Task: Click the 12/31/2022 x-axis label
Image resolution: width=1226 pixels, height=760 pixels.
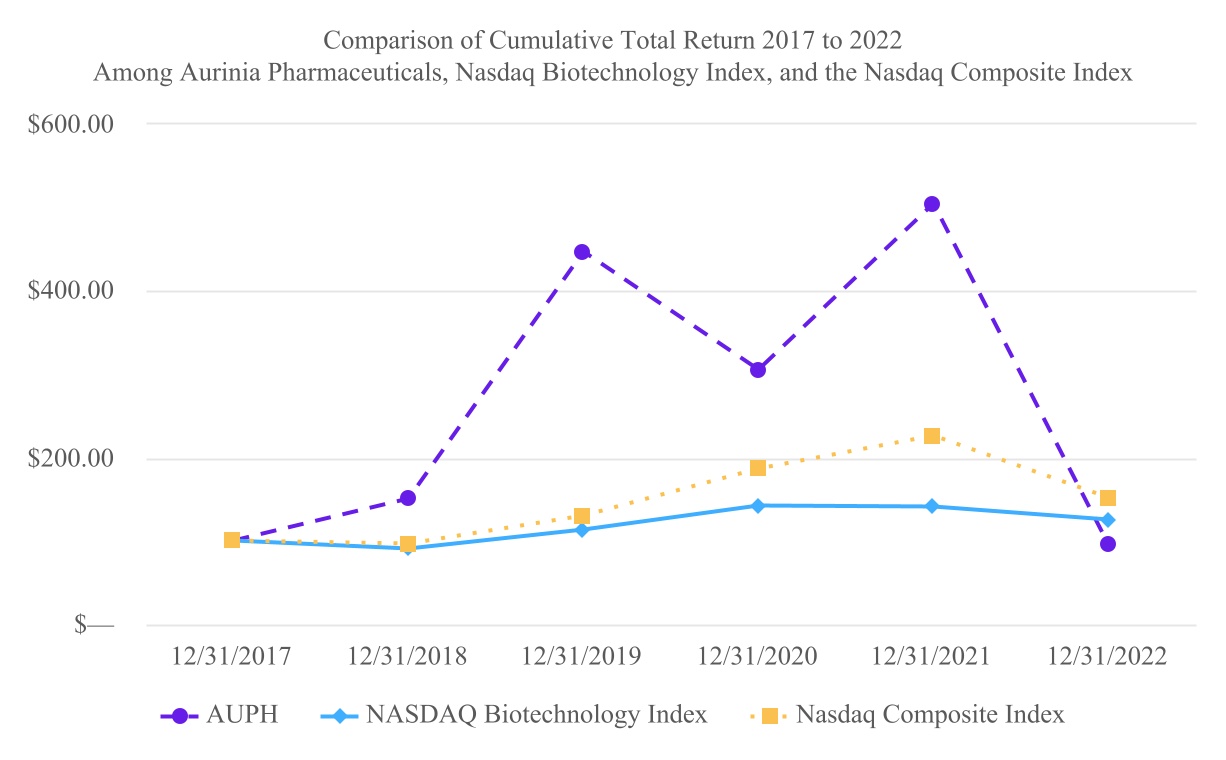Action: click(1108, 657)
